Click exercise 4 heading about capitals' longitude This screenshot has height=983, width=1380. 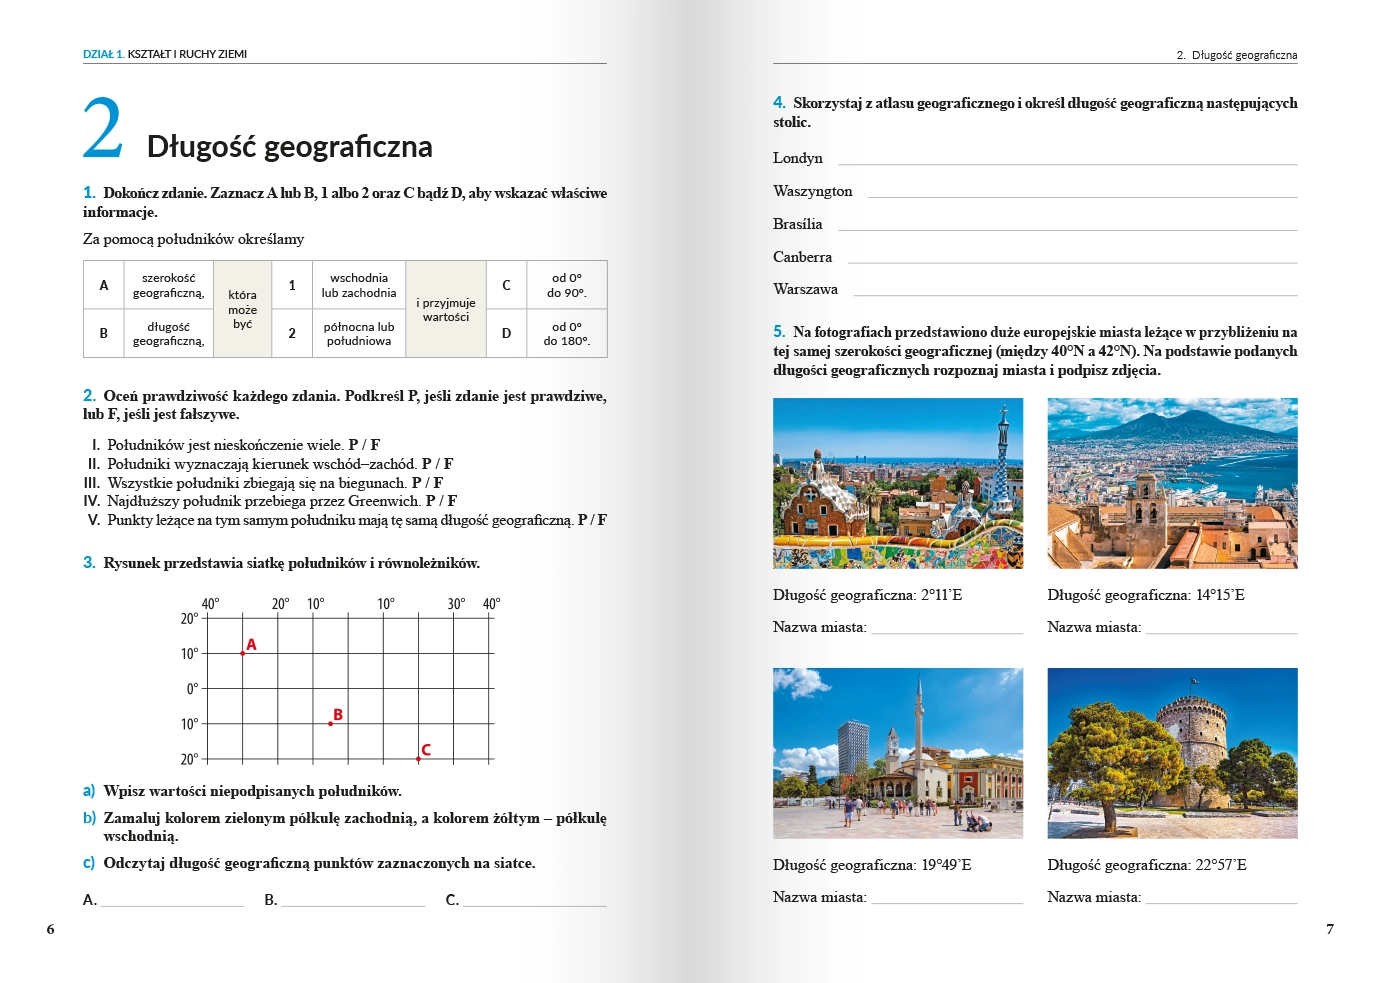coord(1035,112)
